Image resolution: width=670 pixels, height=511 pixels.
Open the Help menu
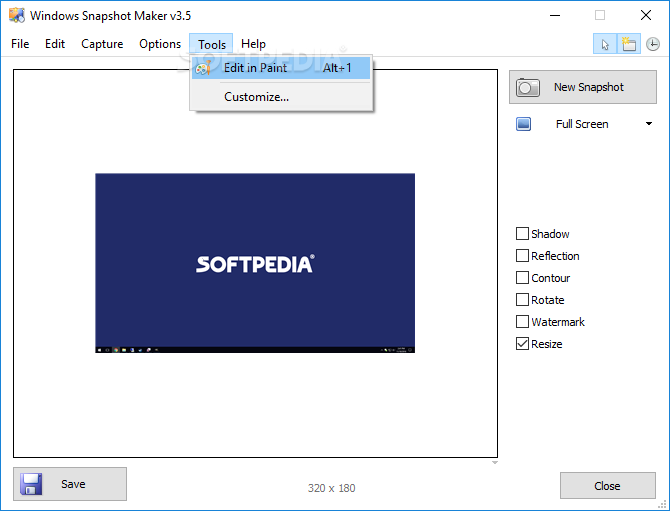(x=253, y=44)
